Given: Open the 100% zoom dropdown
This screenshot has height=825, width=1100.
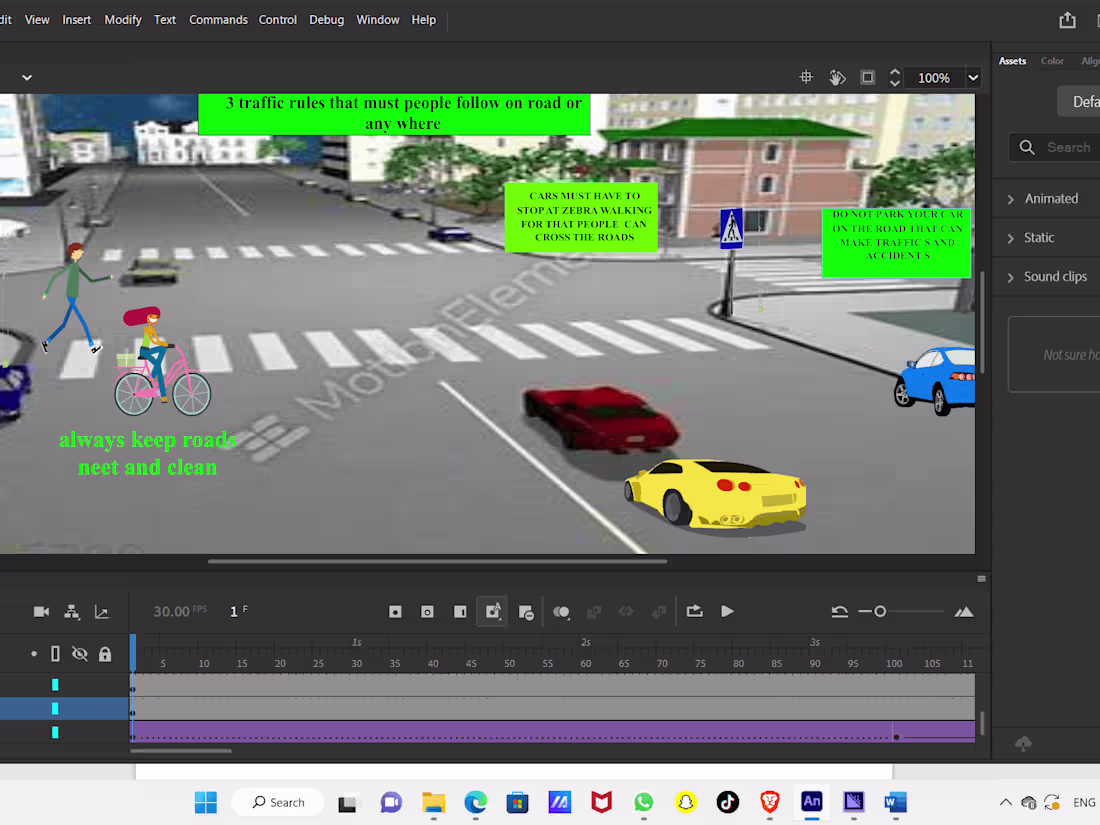Looking at the screenshot, I should [972, 77].
